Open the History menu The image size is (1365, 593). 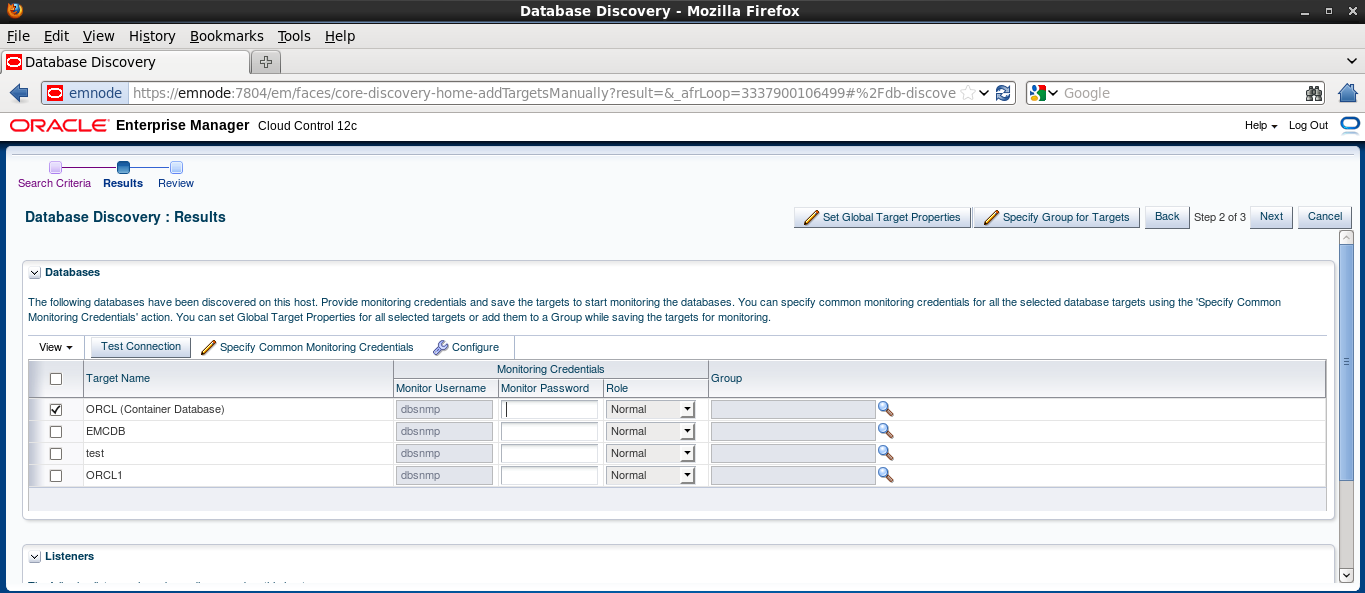point(152,36)
